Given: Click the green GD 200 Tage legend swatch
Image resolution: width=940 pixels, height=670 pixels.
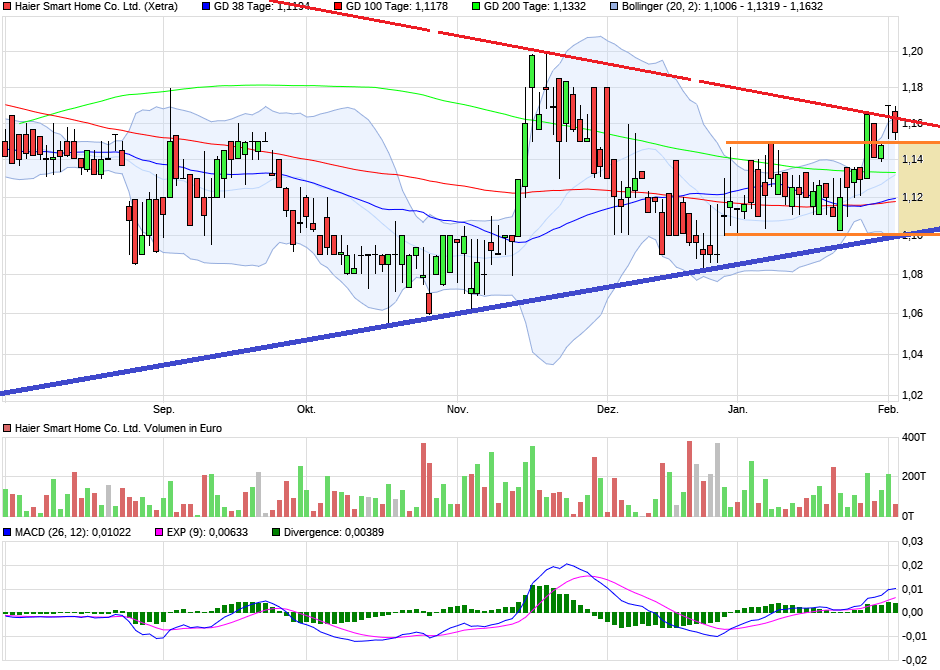Looking at the screenshot, I should pyautogui.click(x=476, y=6).
